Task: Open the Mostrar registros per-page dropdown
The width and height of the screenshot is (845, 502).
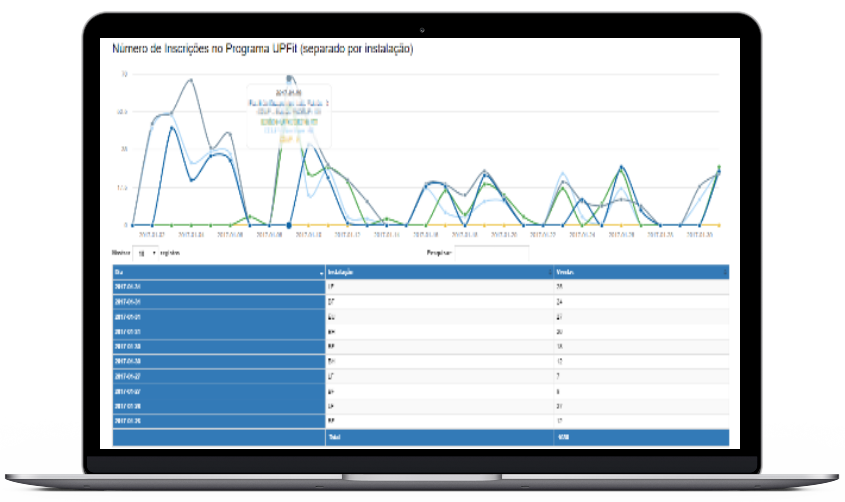Action: [148, 254]
